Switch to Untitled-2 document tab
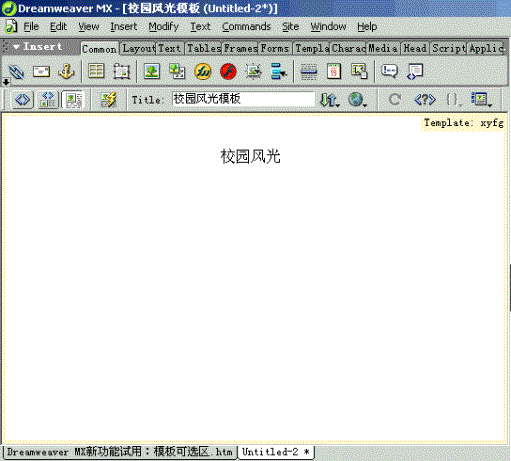 [276, 452]
